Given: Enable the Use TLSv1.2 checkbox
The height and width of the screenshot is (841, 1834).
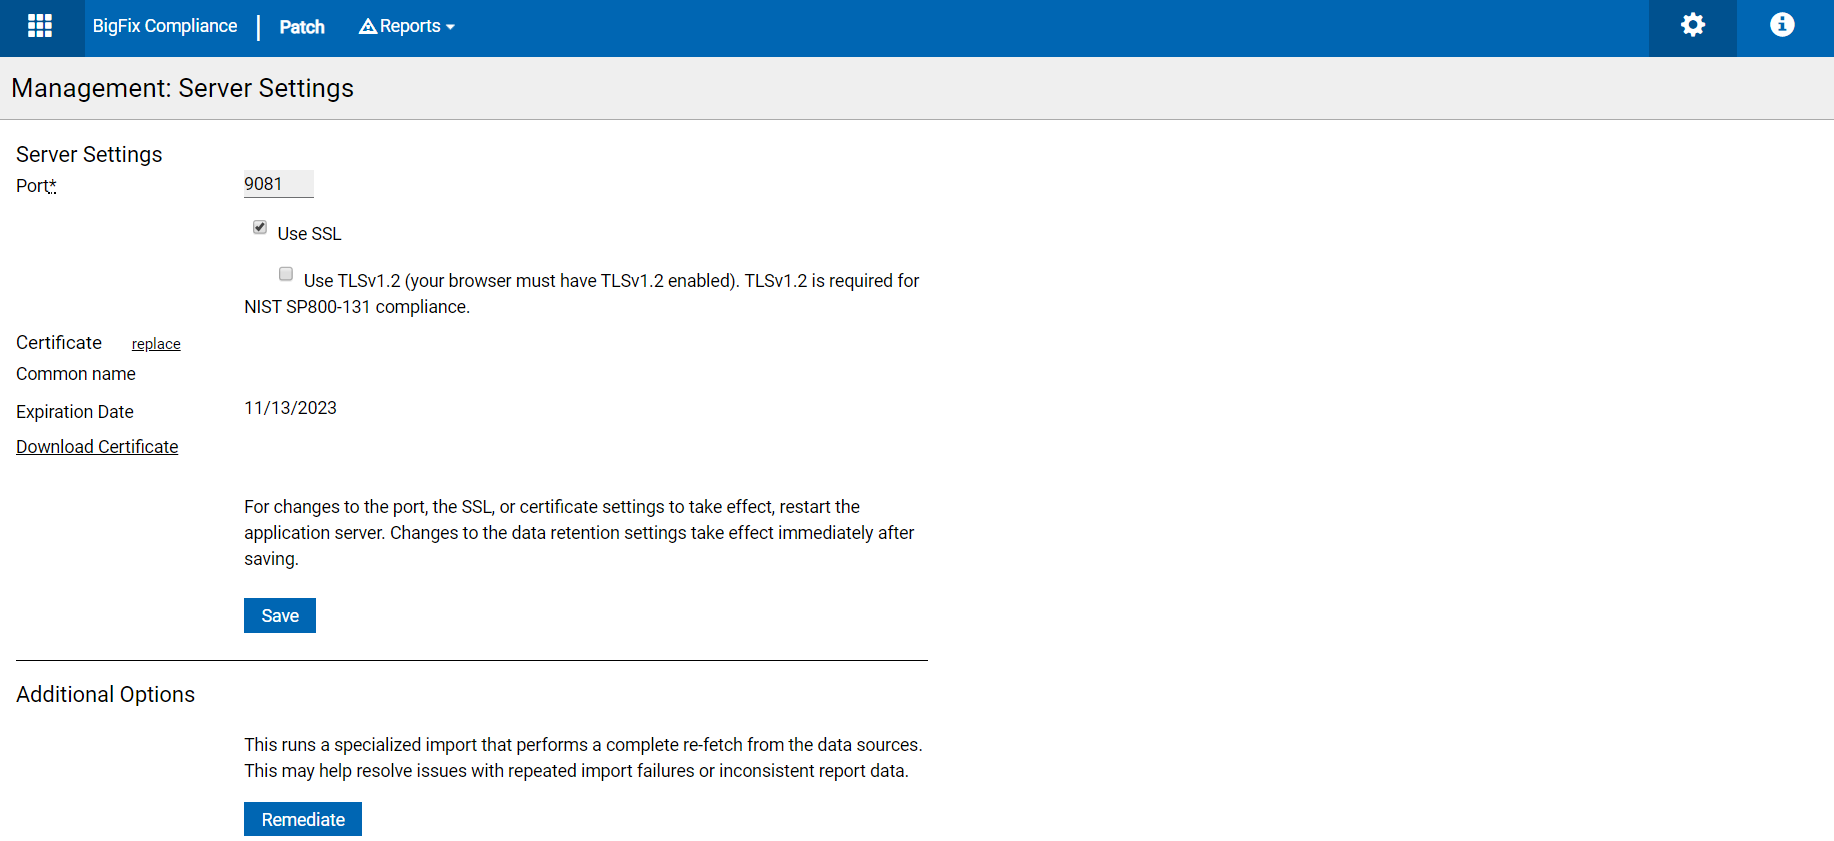Looking at the screenshot, I should (x=286, y=274).
